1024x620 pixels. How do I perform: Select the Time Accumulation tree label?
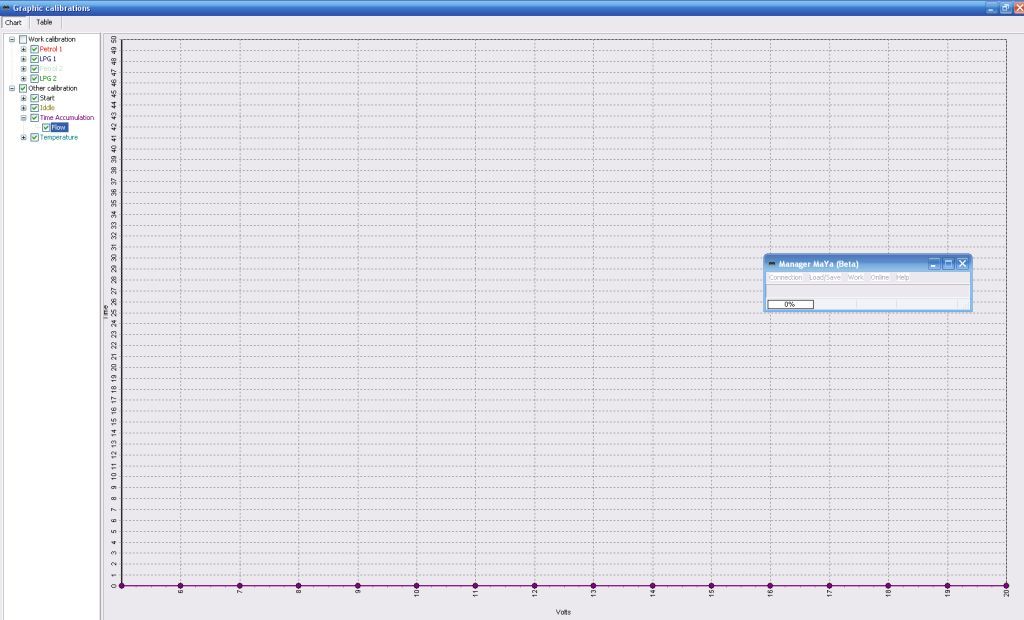[67, 118]
